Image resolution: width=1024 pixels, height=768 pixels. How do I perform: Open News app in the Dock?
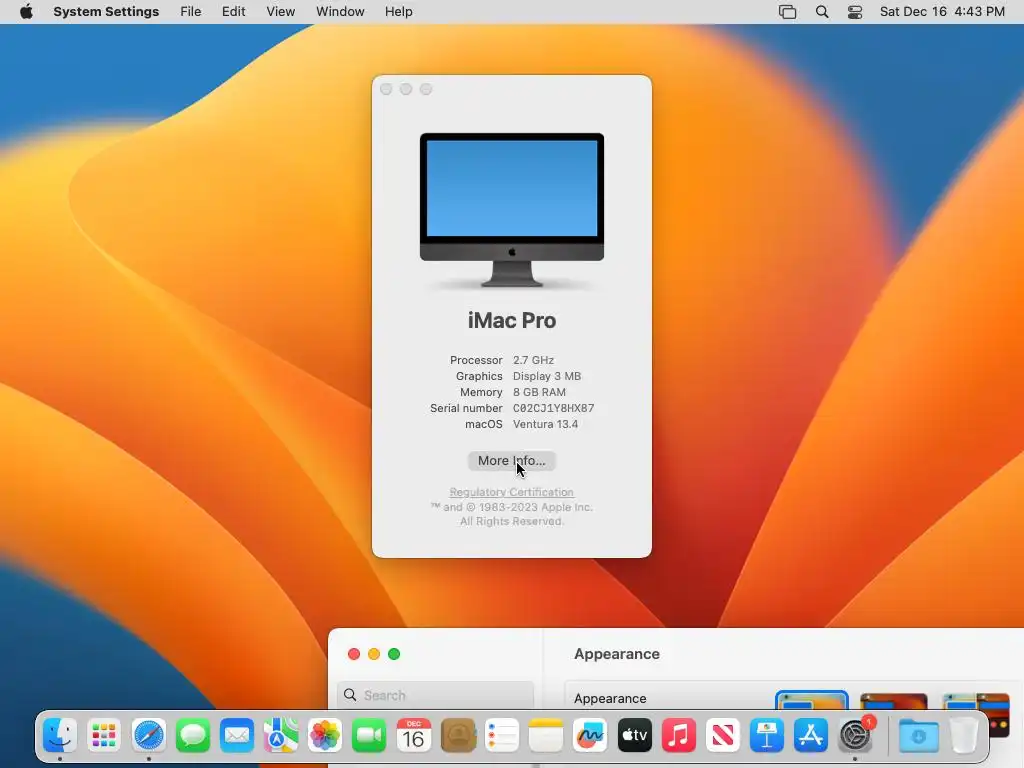(x=722, y=735)
